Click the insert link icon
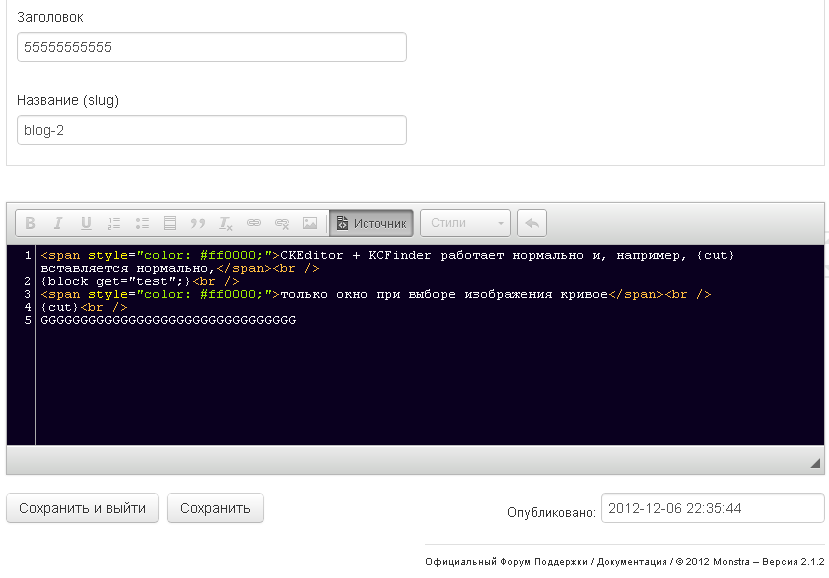Viewport: 829px width, 578px height. tap(254, 223)
